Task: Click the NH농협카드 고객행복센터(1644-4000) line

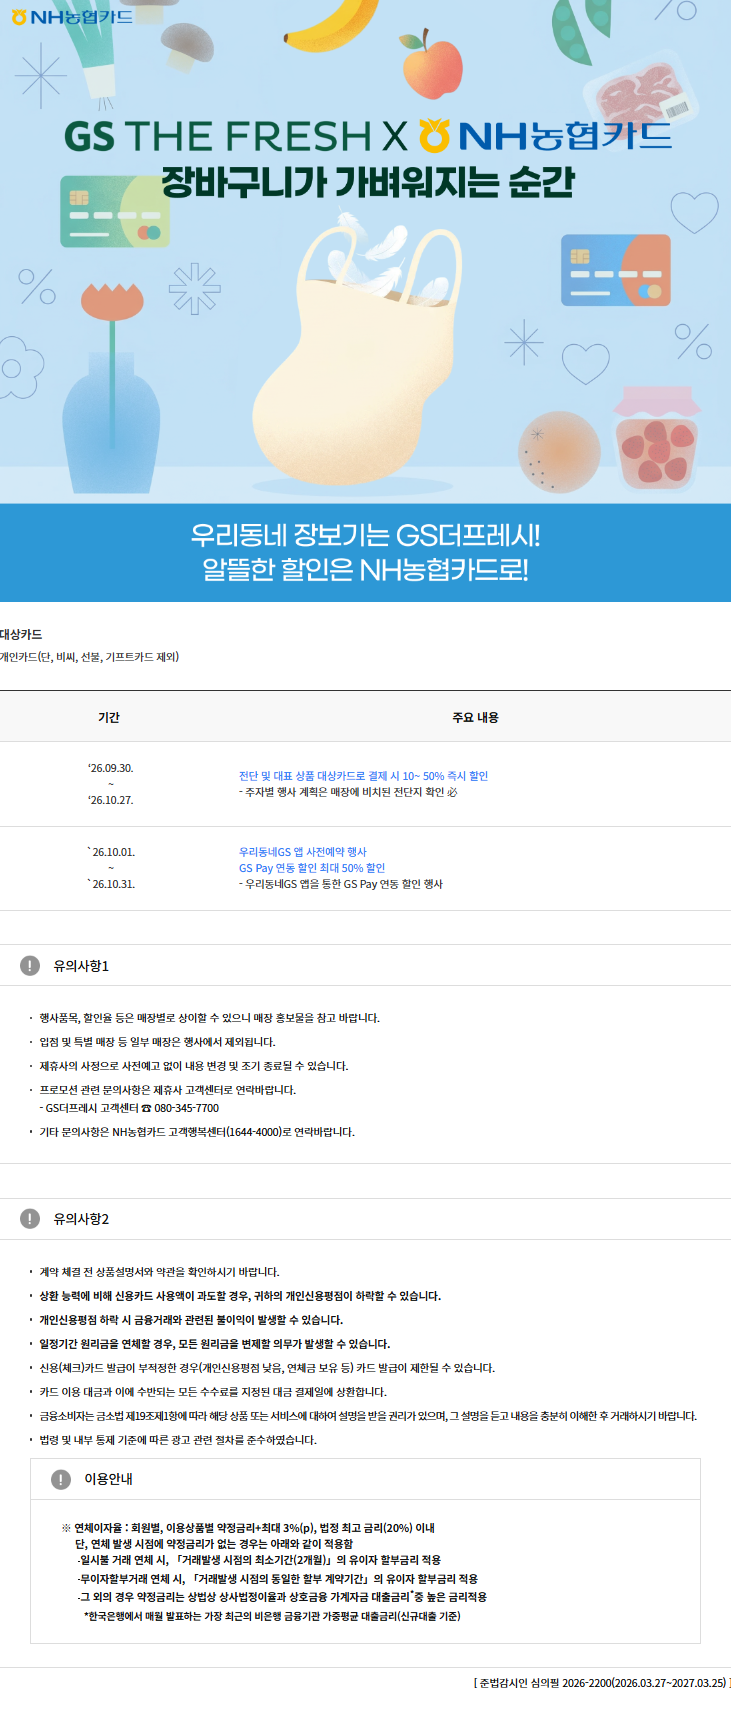Action: tap(197, 1132)
